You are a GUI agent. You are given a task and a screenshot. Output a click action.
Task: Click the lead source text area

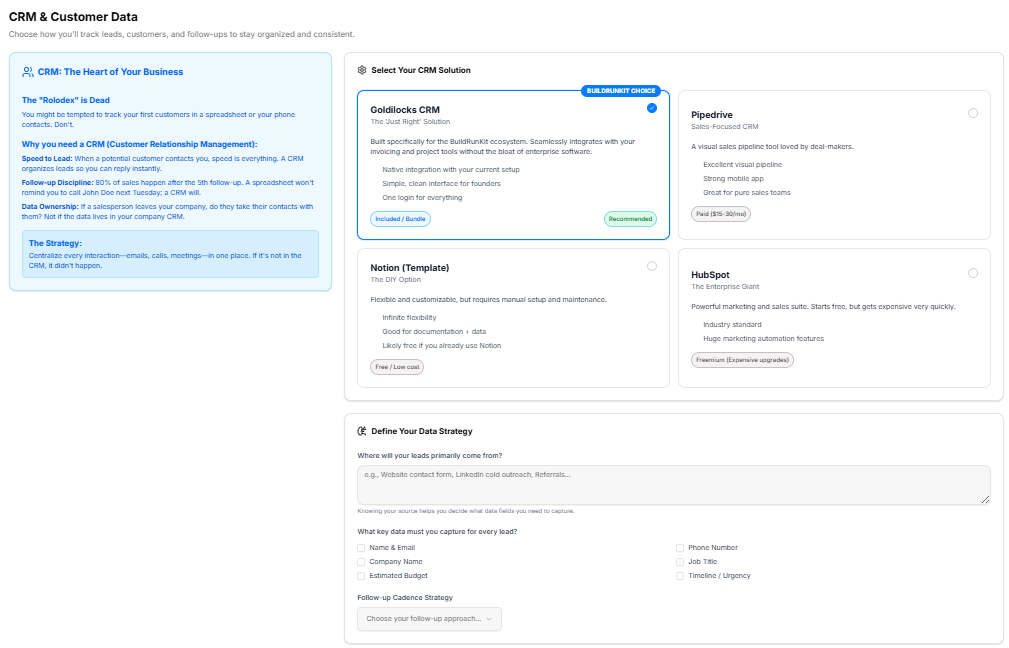click(674, 485)
